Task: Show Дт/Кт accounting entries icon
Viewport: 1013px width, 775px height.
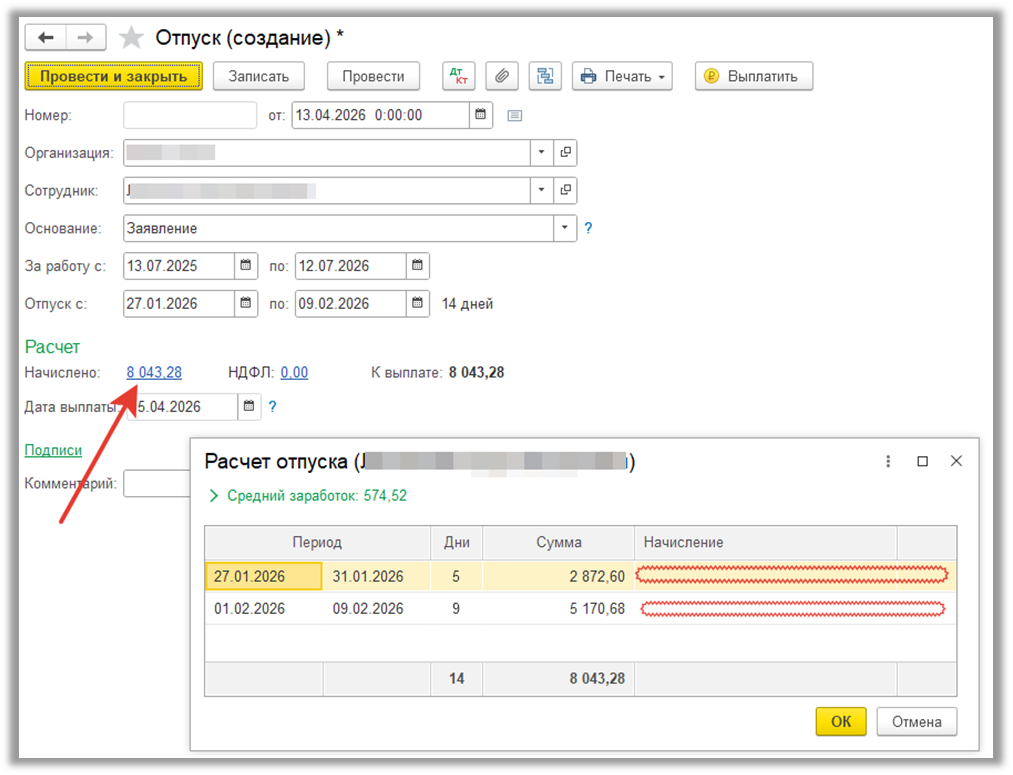Action: pos(459,76)
